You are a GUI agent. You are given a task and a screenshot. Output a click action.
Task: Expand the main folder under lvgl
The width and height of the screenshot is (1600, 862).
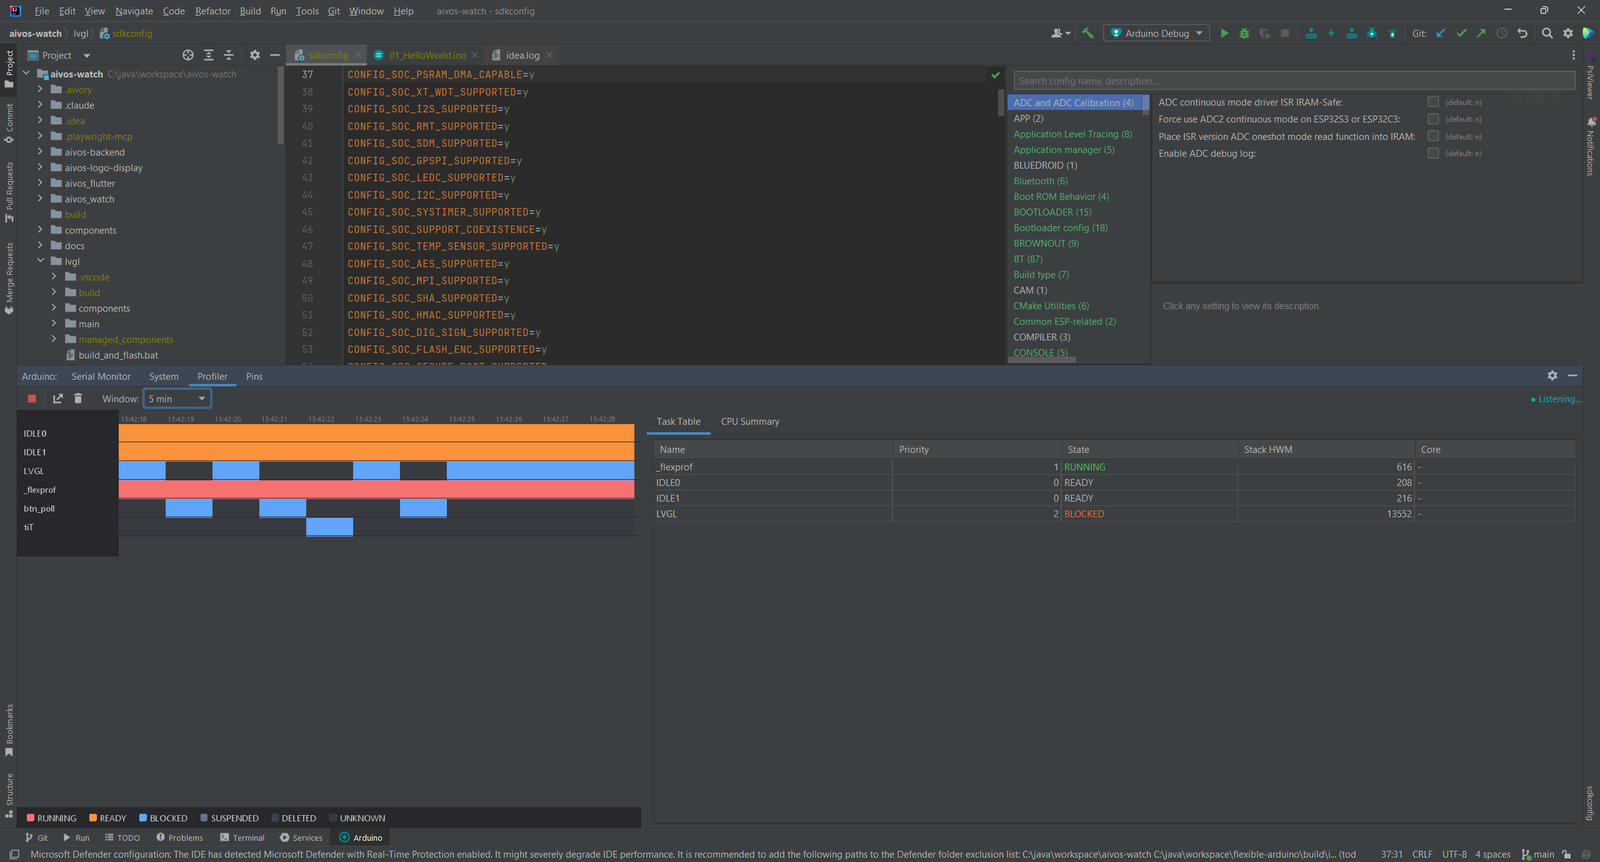pos(54,324)
